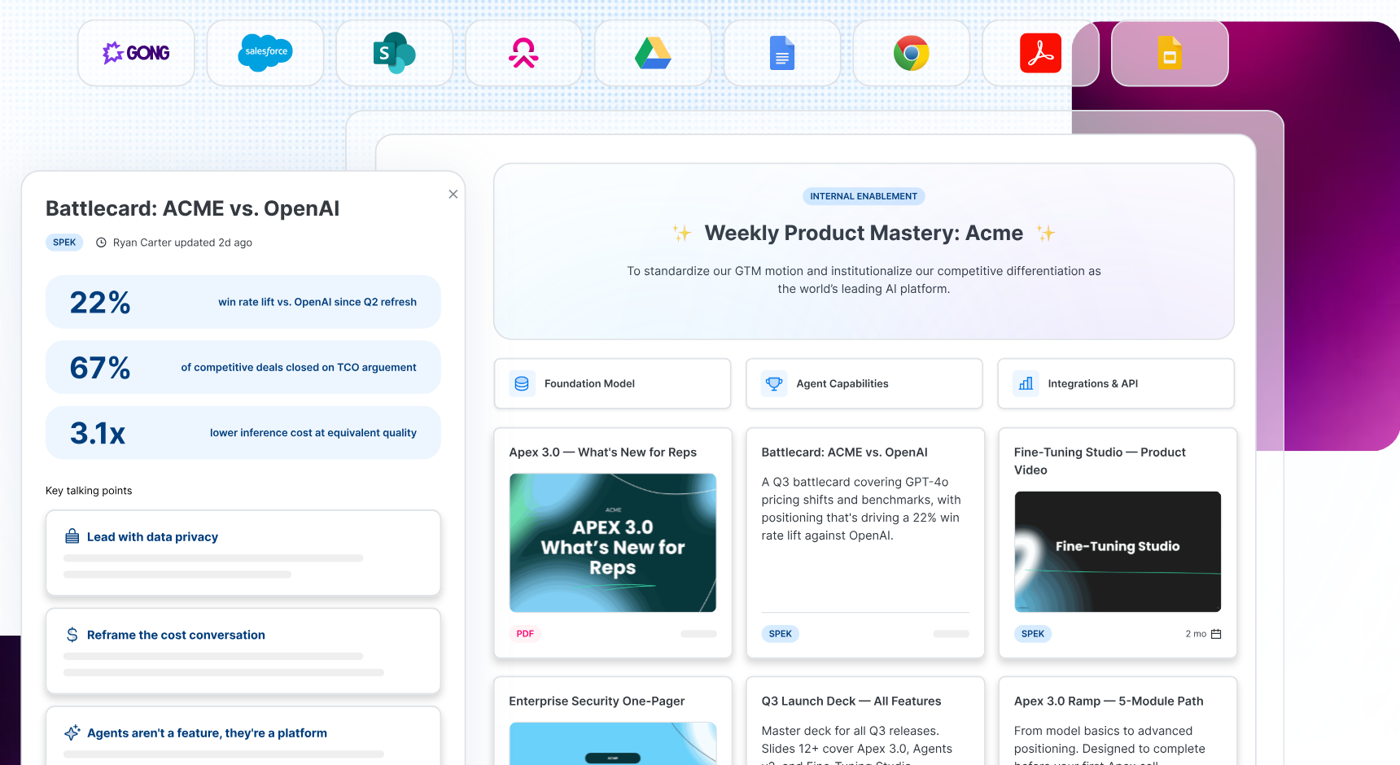Click the 67% competitive deals stat
Viewport: 1400px width, 765px height.
tap(243, 367)
